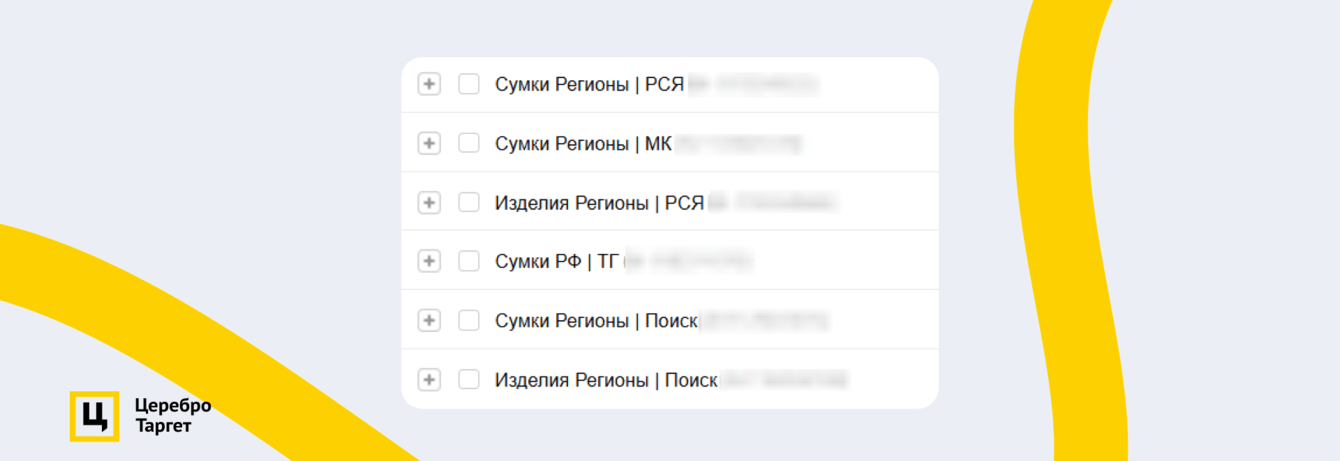Tick checkbox for Сумки Регионы | РСЯ
Screen dimensions: 1340x461
click(469, 84)
